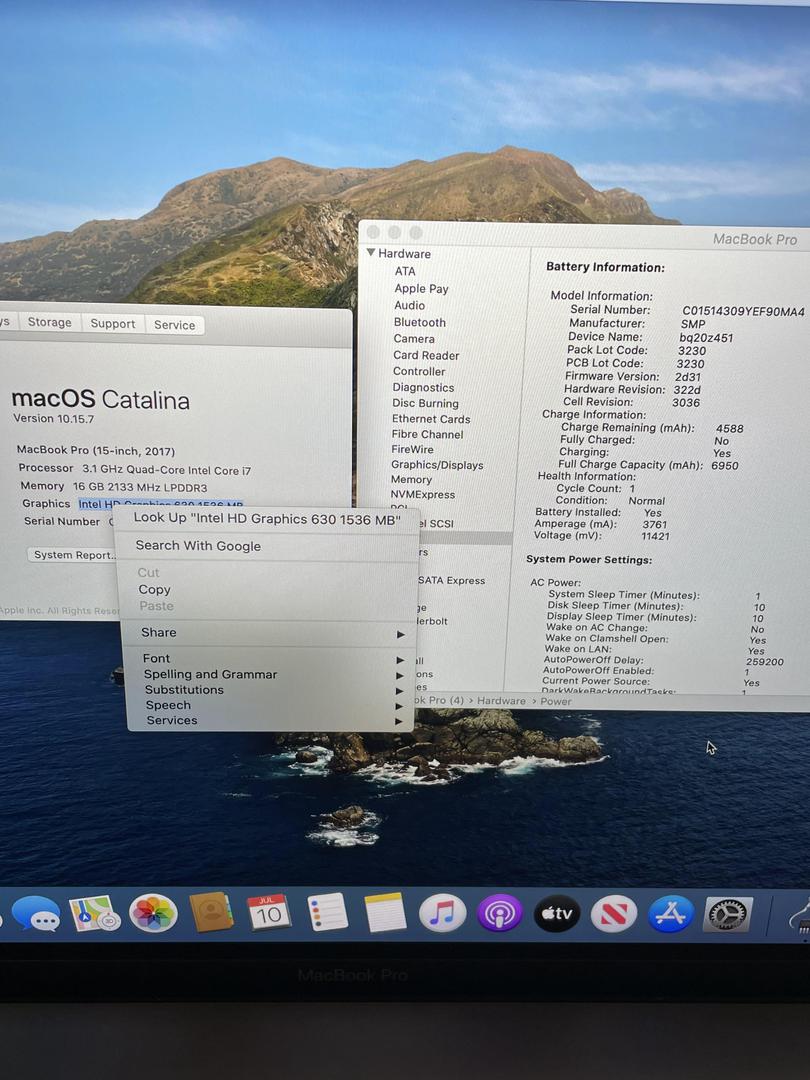
Task: Click the Firmware Version value 2d31
Action: click(x=687, y=377)
